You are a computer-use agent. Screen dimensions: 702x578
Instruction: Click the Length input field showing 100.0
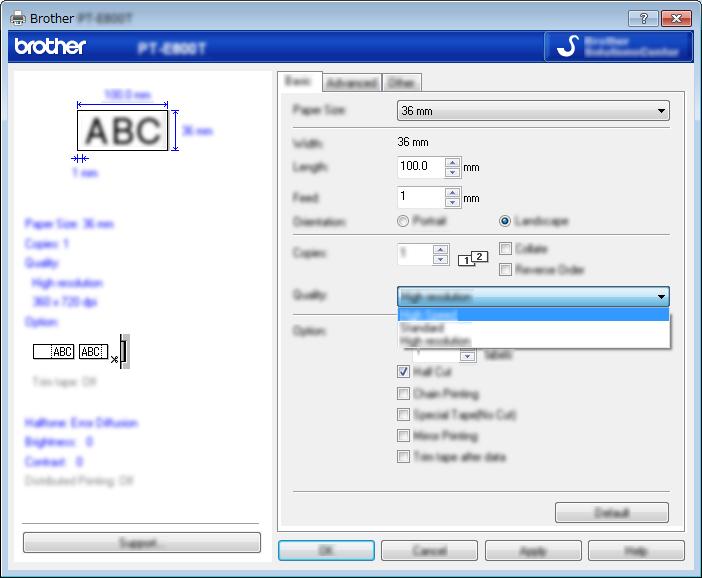[421, 167]
